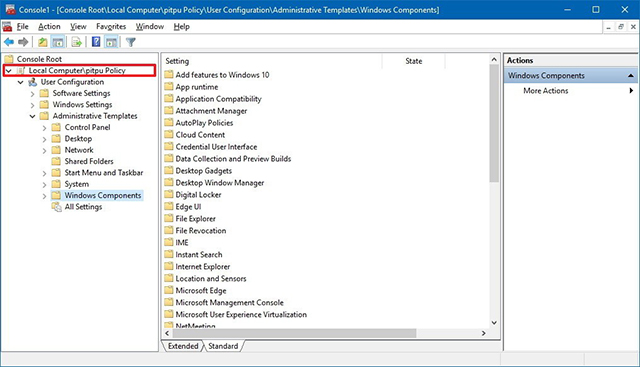
Task: Click folder icon beside Cloud Content
Action: click(x=169, y=135)
